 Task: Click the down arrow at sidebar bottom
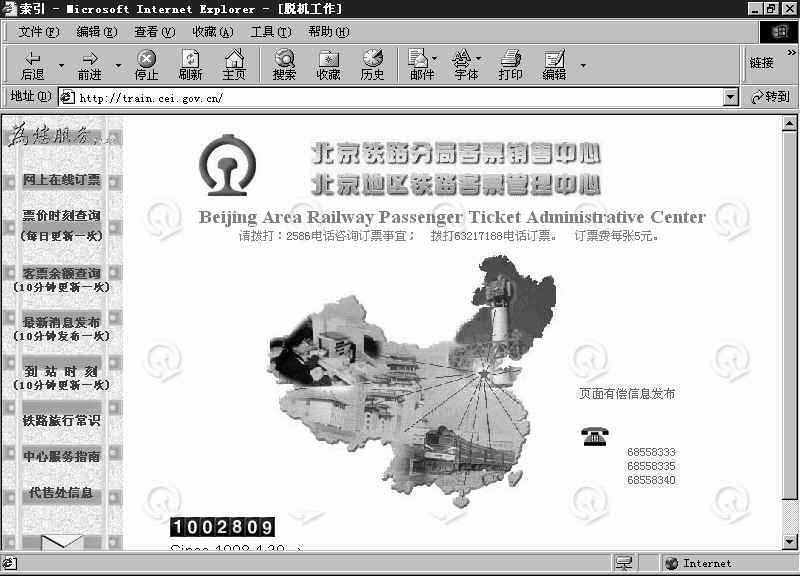click(60, 540)
